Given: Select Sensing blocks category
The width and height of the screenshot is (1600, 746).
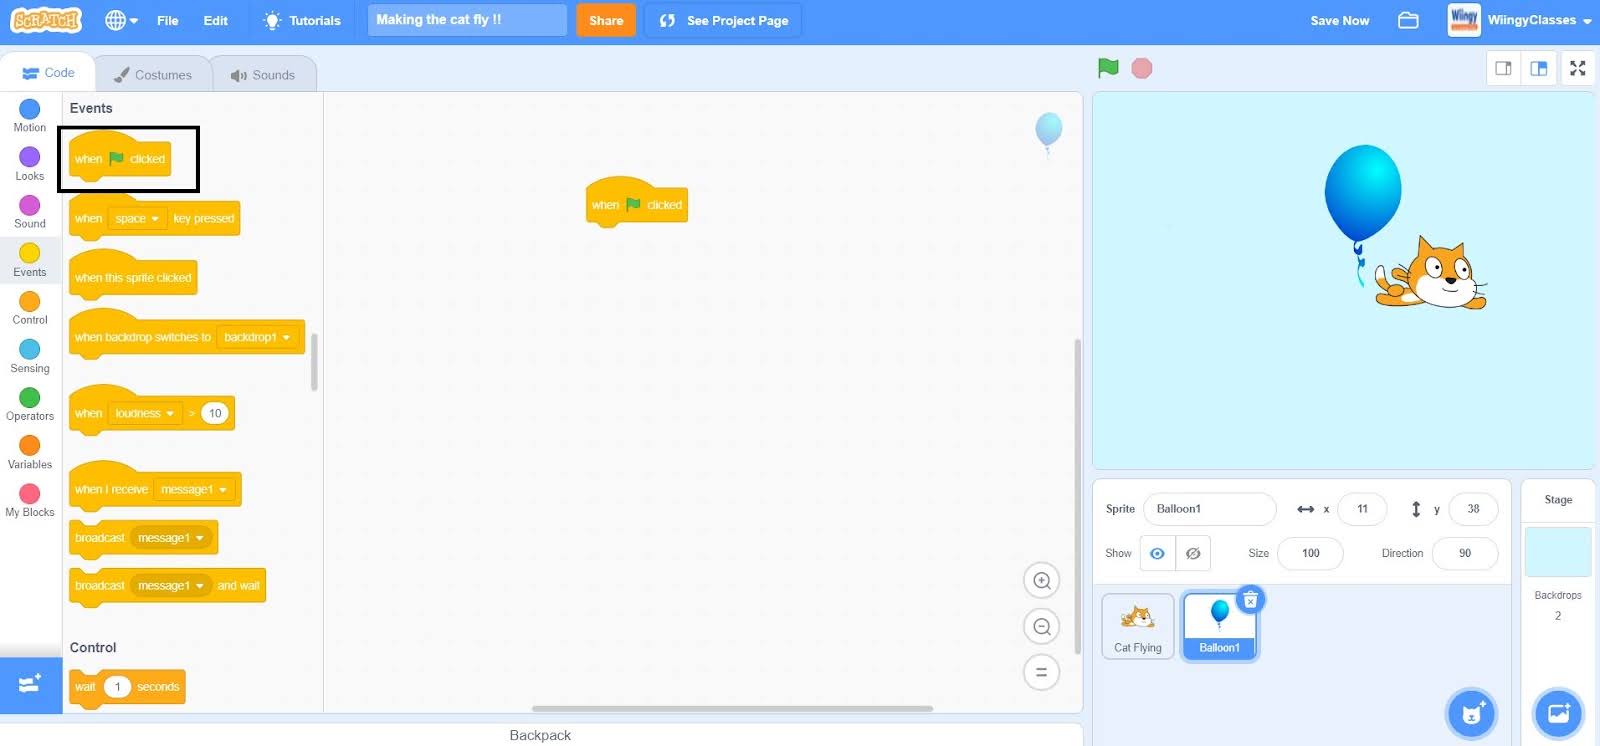Looking at the screenshot, I should point(30,356).
